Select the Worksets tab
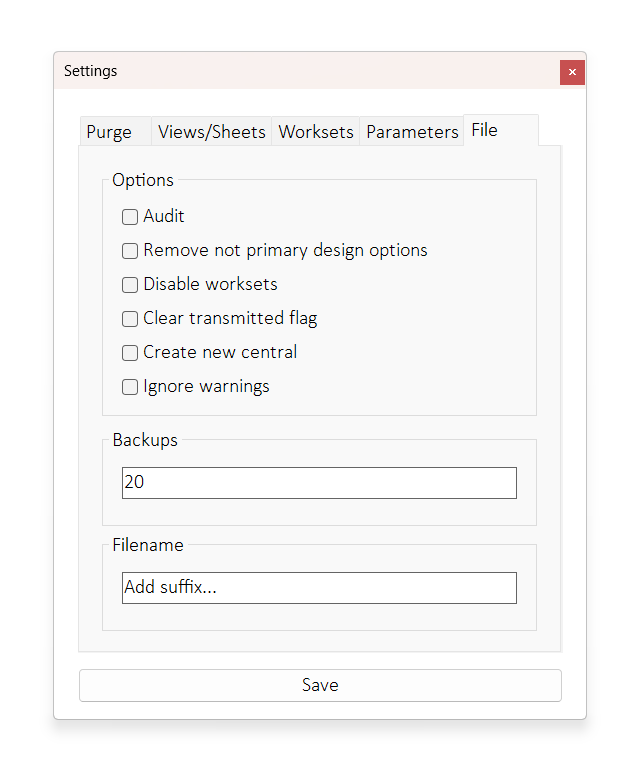The width and height of the screenshot is (644, 771). 316,132
